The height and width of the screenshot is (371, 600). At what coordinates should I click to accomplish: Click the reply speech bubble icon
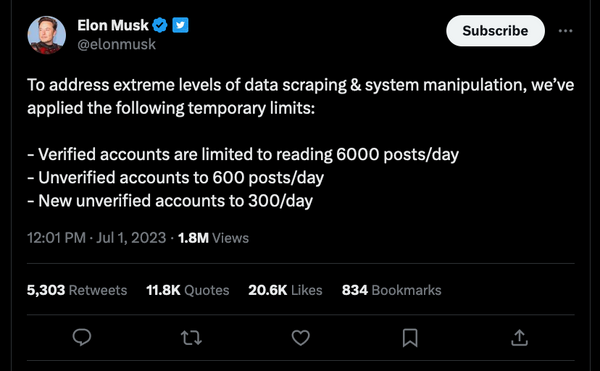click(82, 337)
